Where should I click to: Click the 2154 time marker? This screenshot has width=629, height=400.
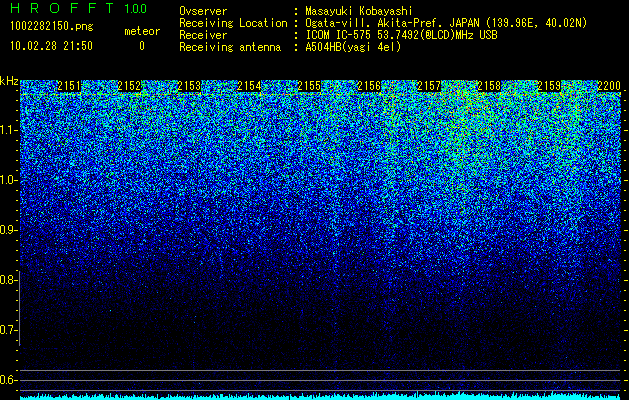click(x=249, y=86)
